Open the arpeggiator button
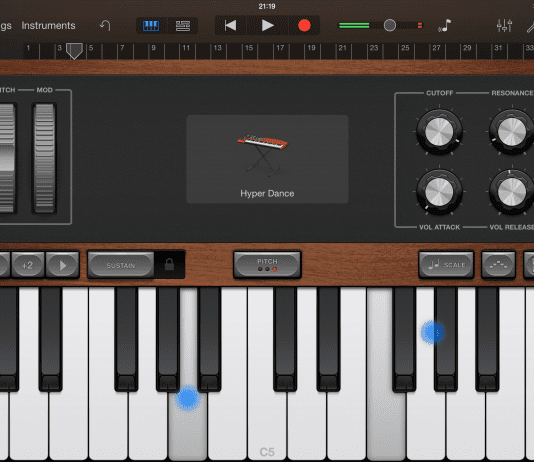Image resolution: width=534 pixels, height=462 pixels. point(498,265)
